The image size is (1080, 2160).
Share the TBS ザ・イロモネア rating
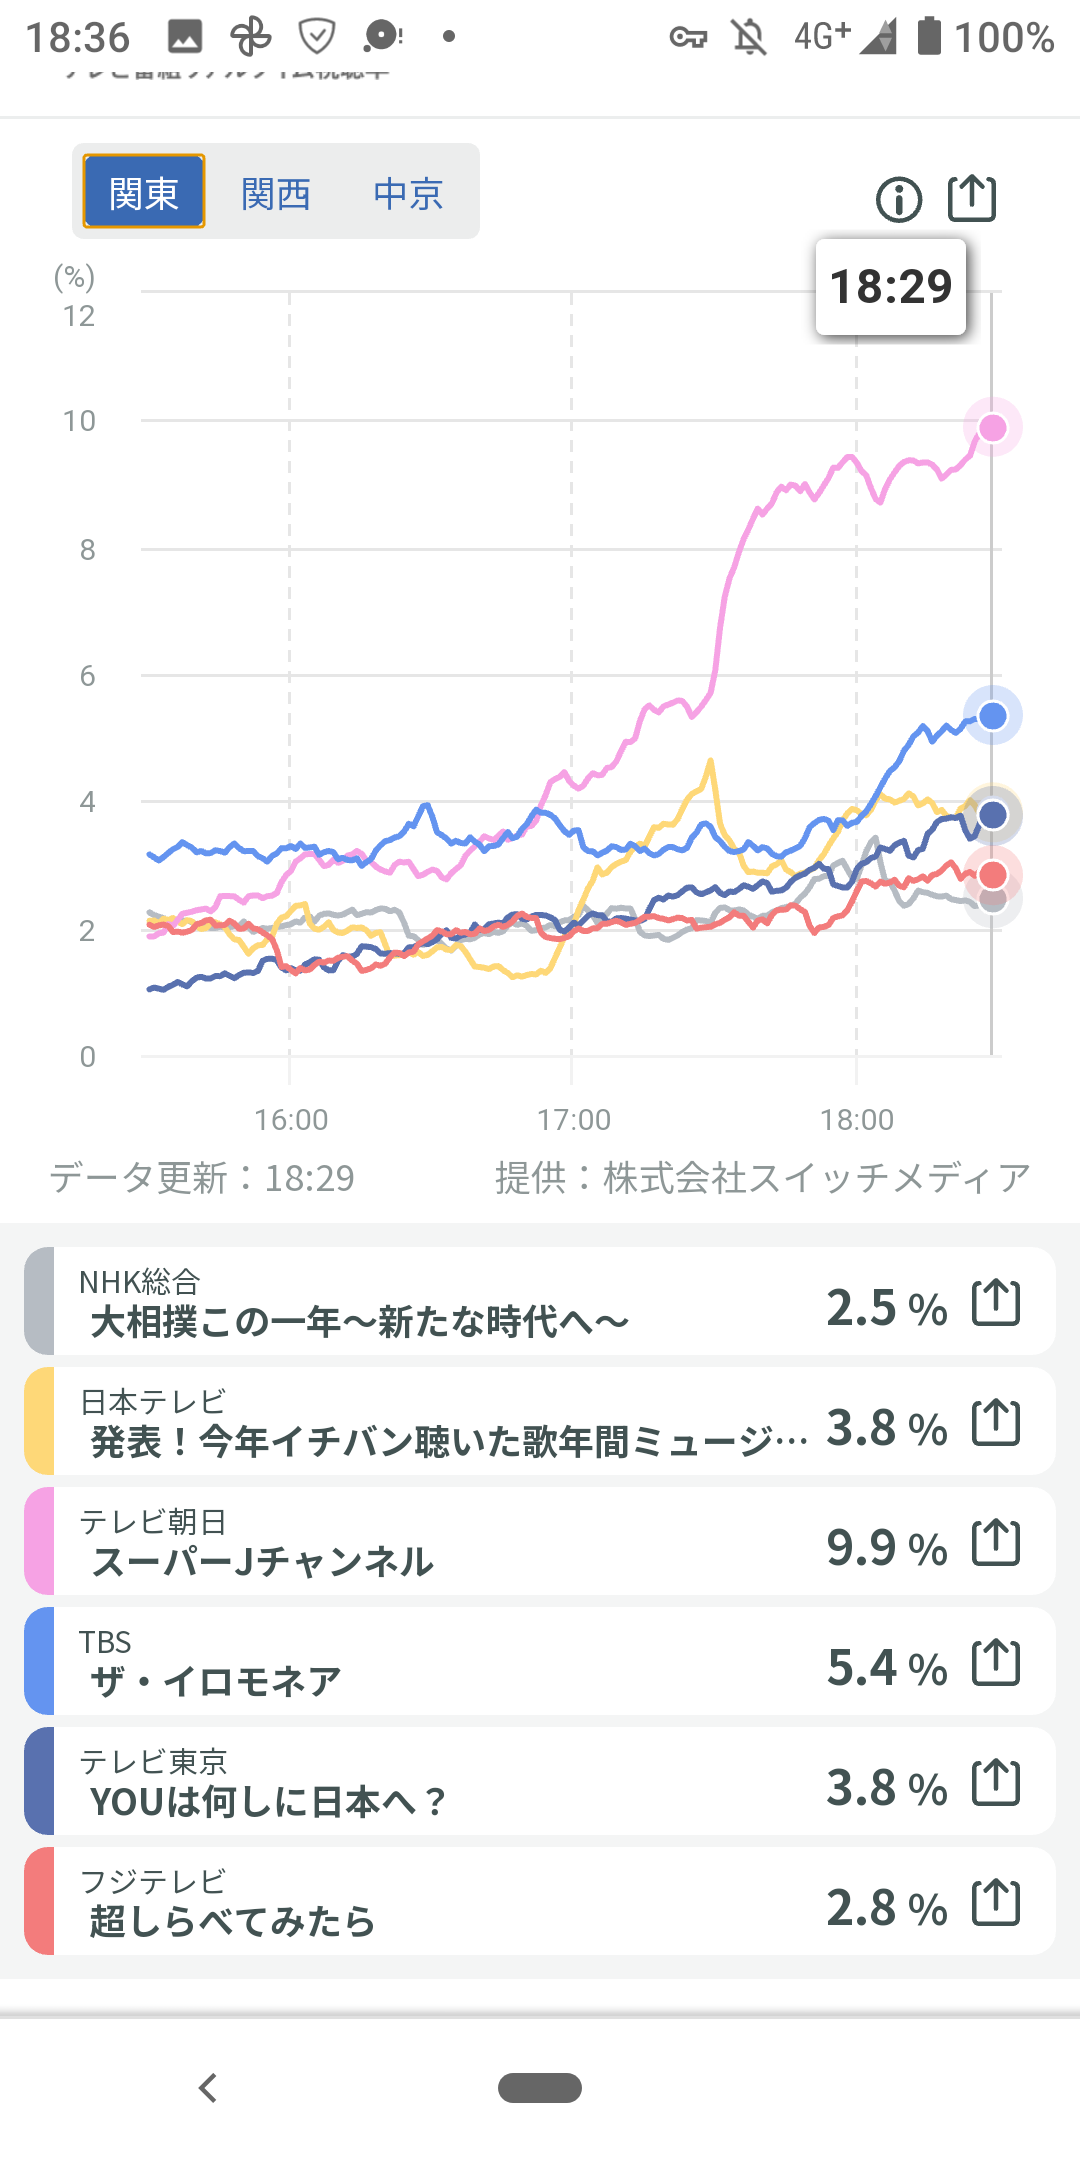coord(996,1662)
